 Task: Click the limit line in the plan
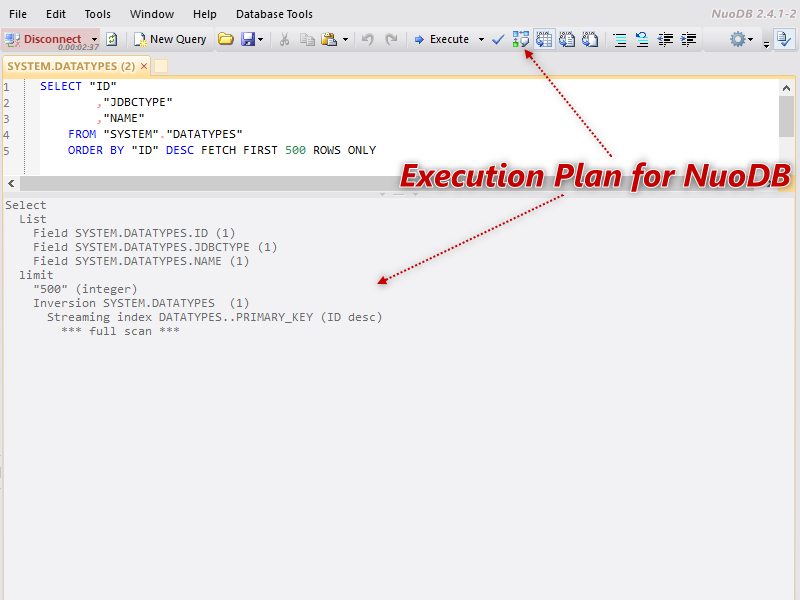coord(36,275)
